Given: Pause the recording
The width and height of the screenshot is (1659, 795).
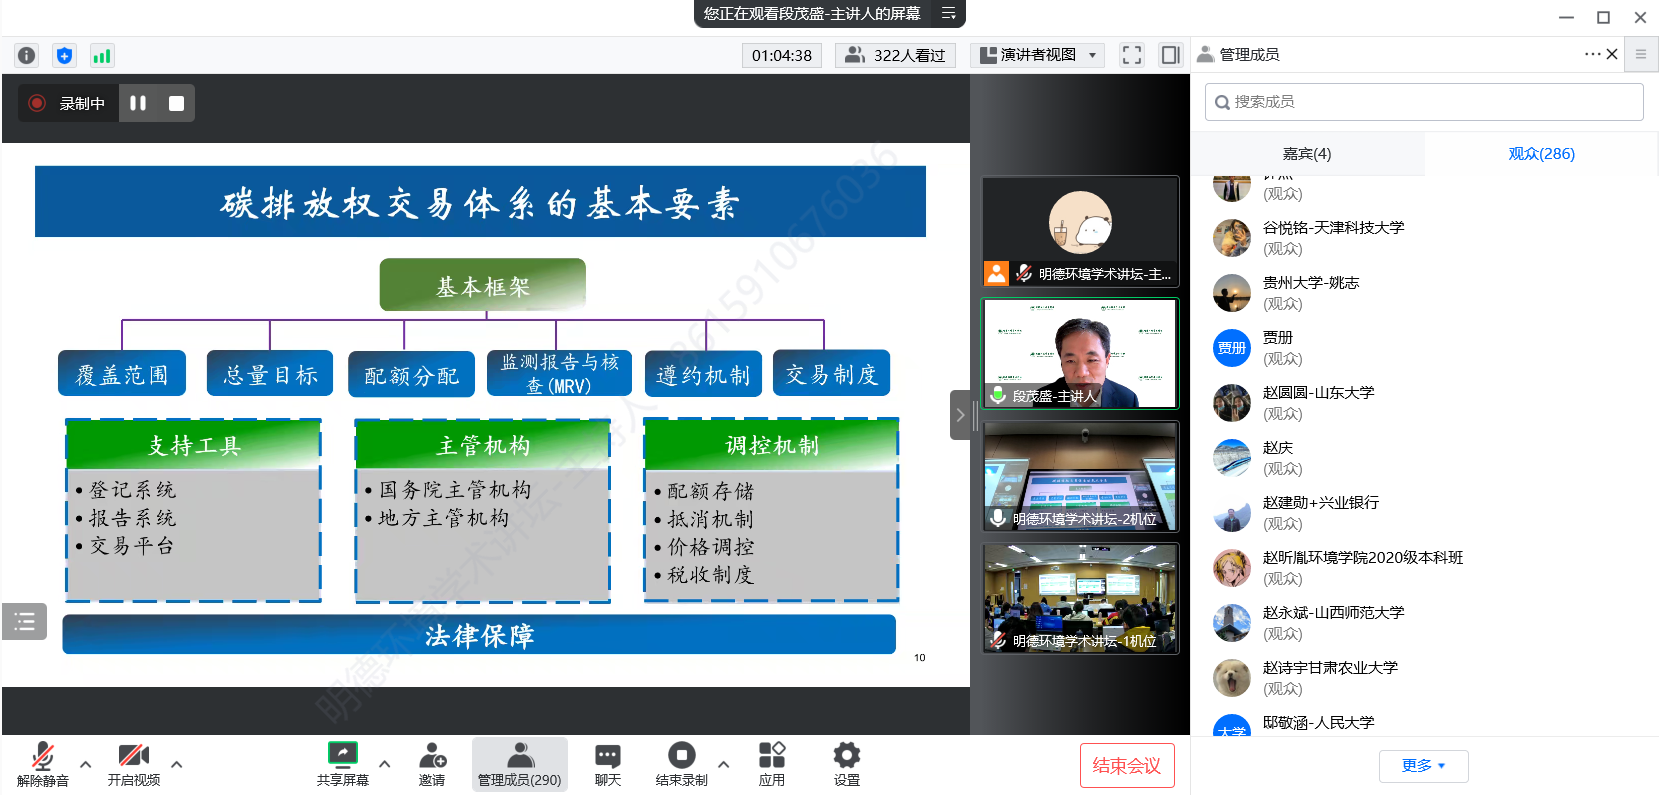Looking at the screenshot, I should point(138,103).
